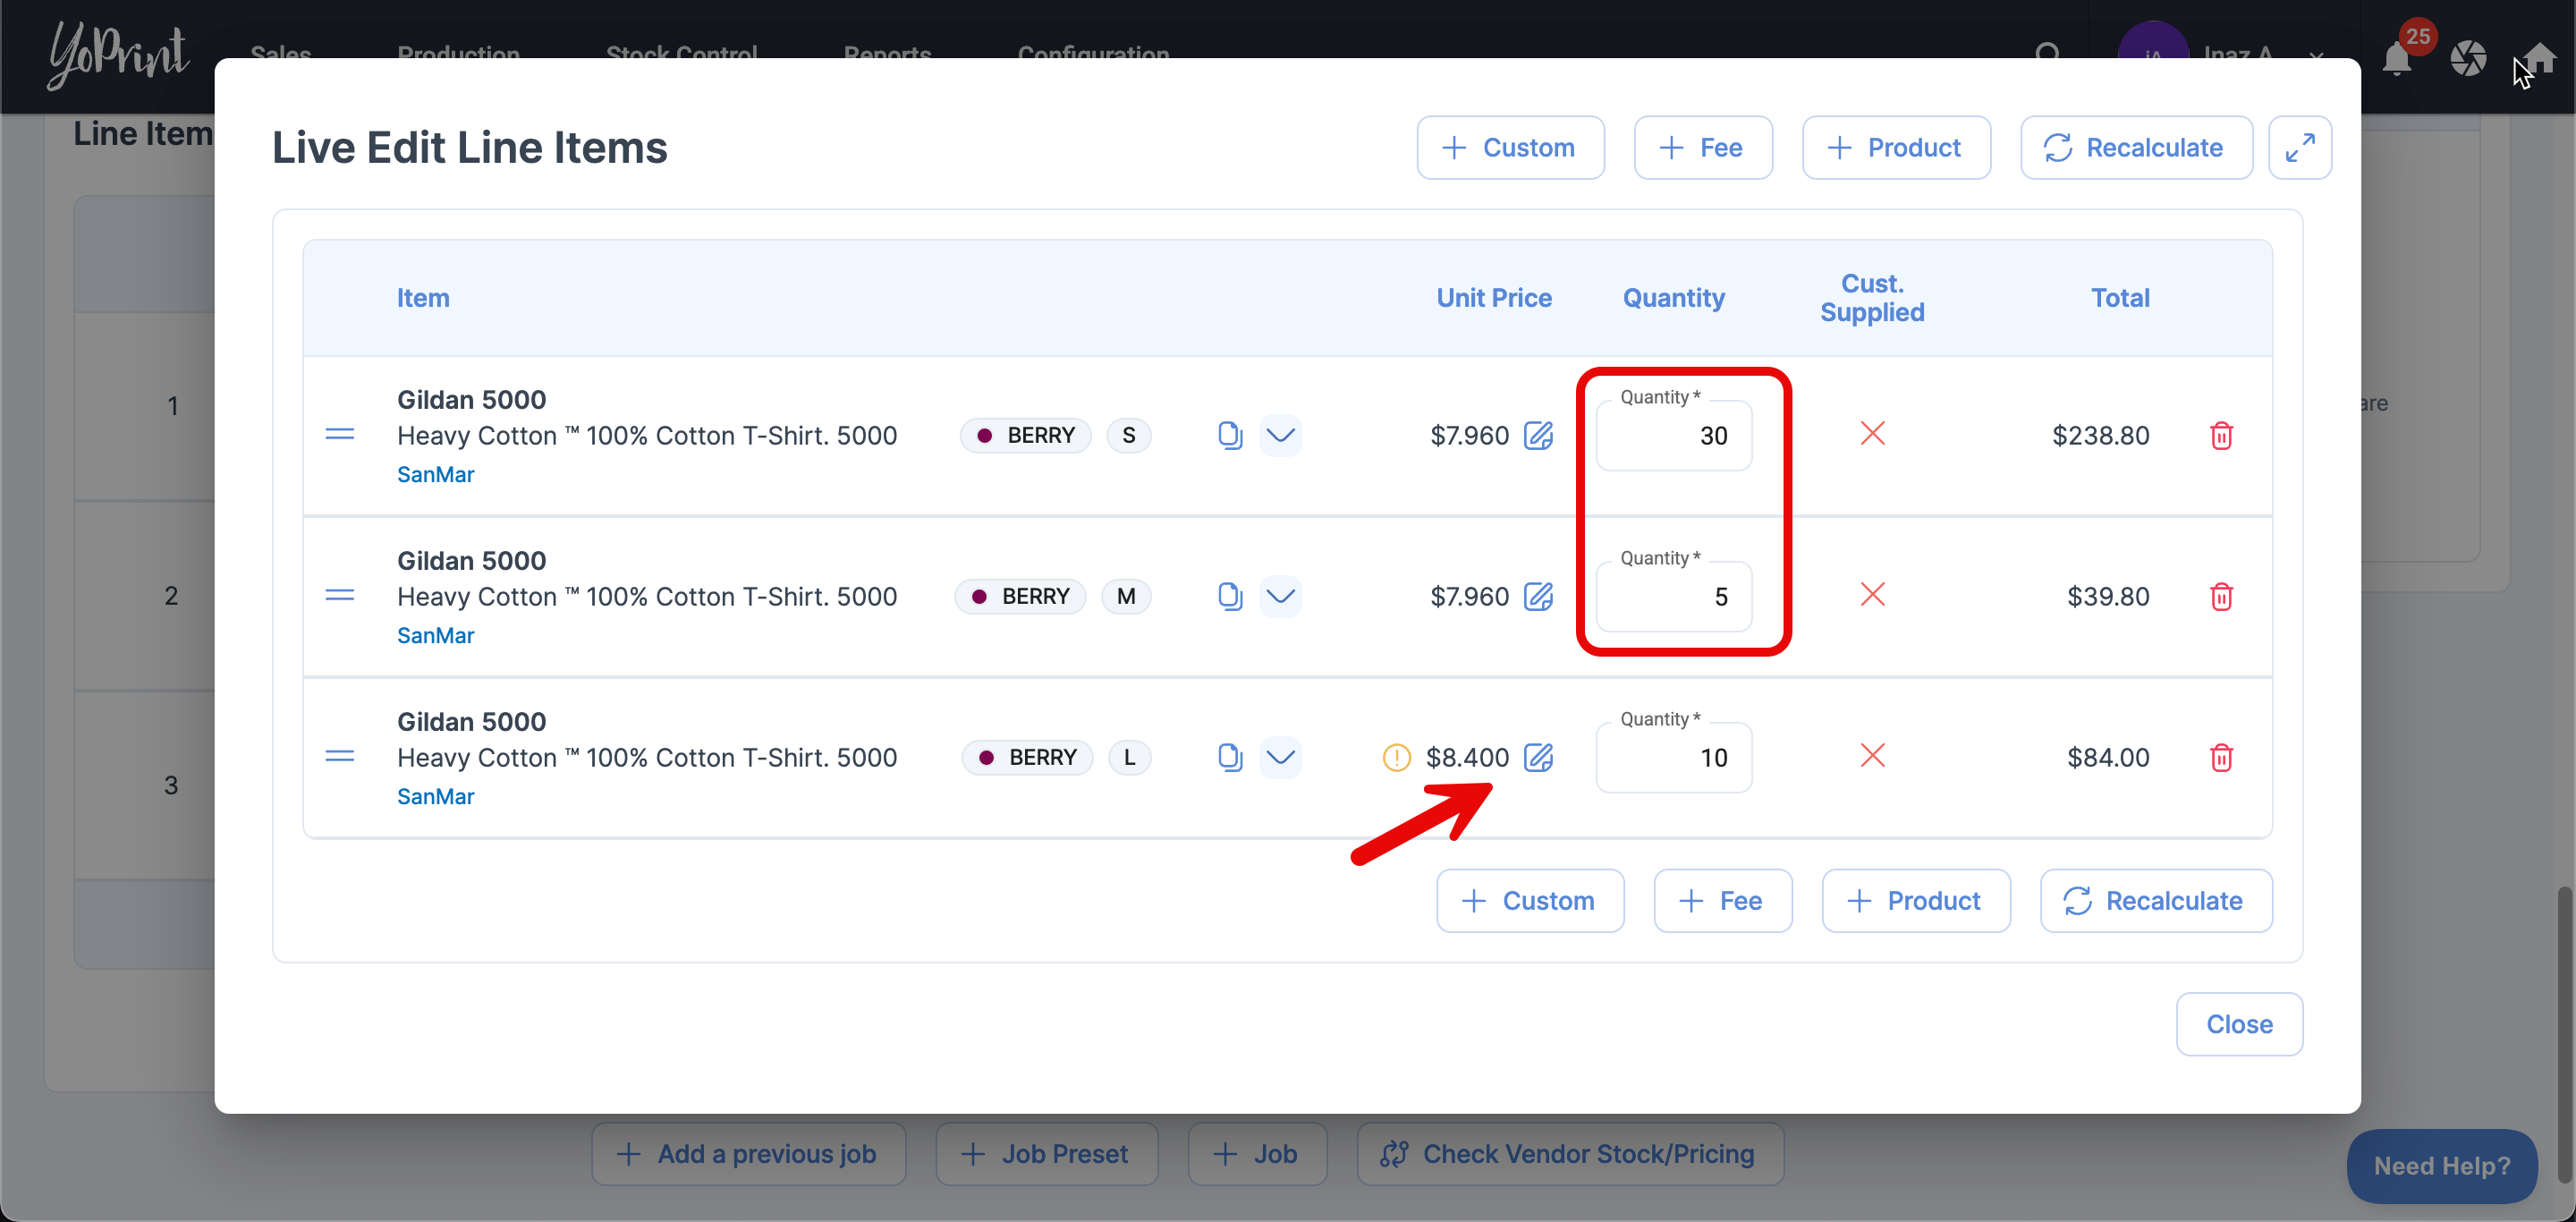This screenshot has width=2576, height=1222.
Task: Click the + Job button
Action: click(x=1257, y=1154)
